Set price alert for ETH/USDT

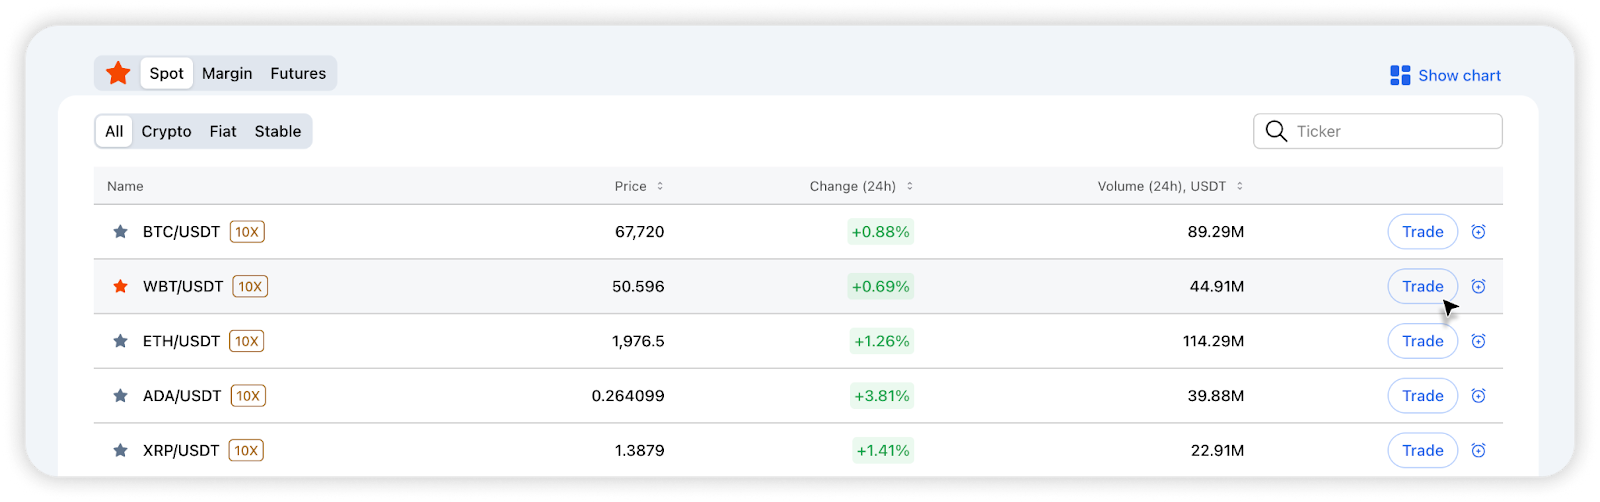tap(1478, 341)
